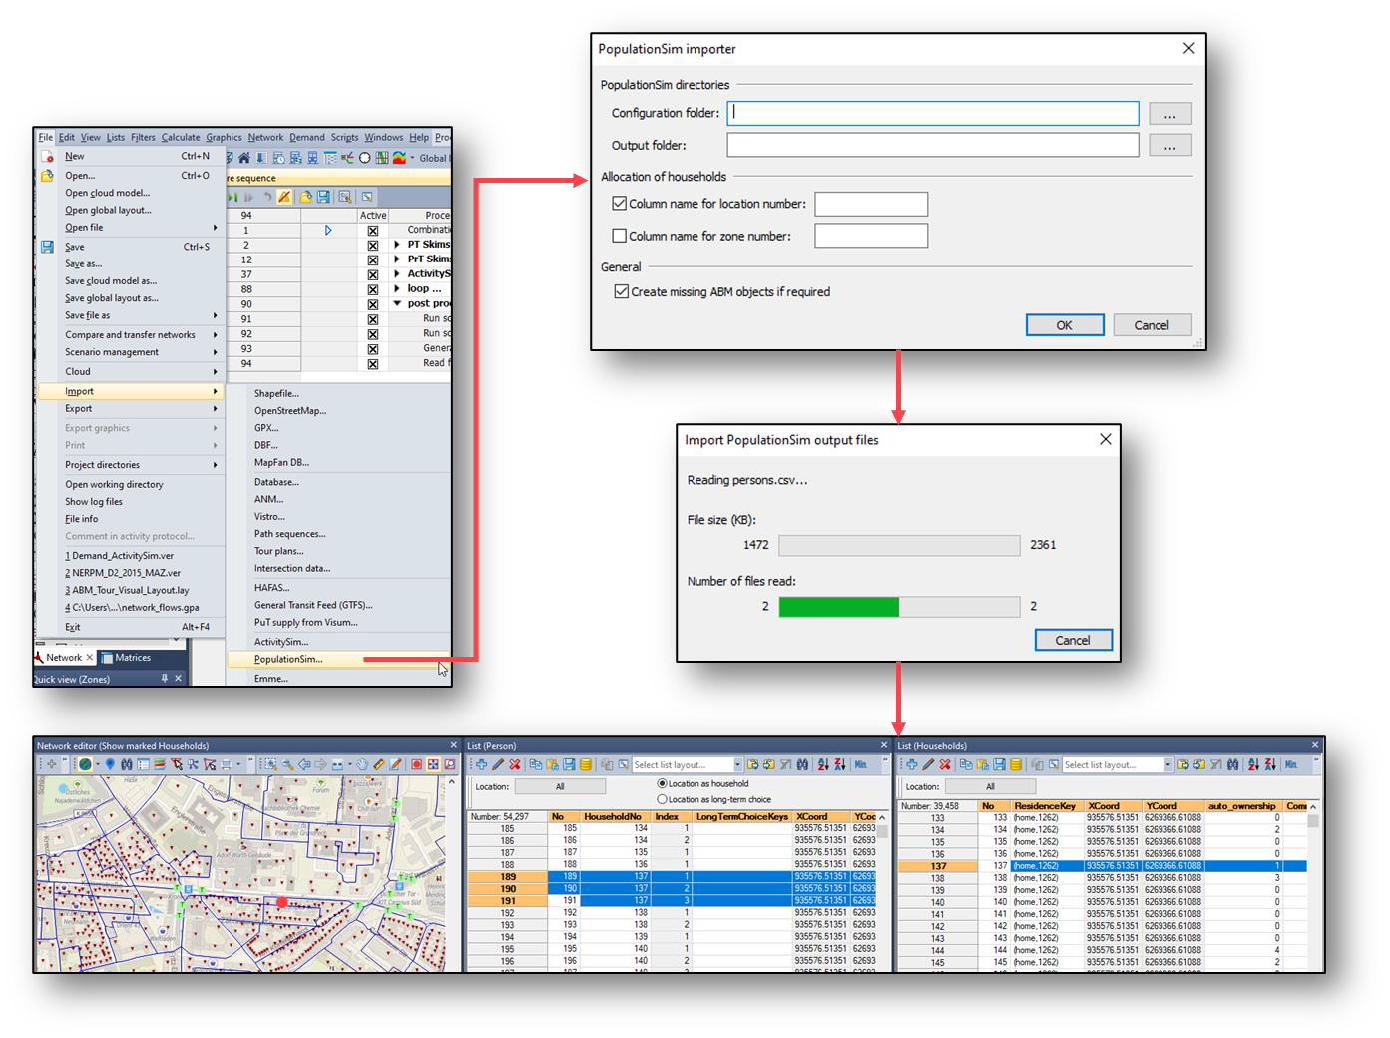Click the save icon in procedure sequence toolbar
This screenshot has width=1390, height=1038.
pos(323,197)
